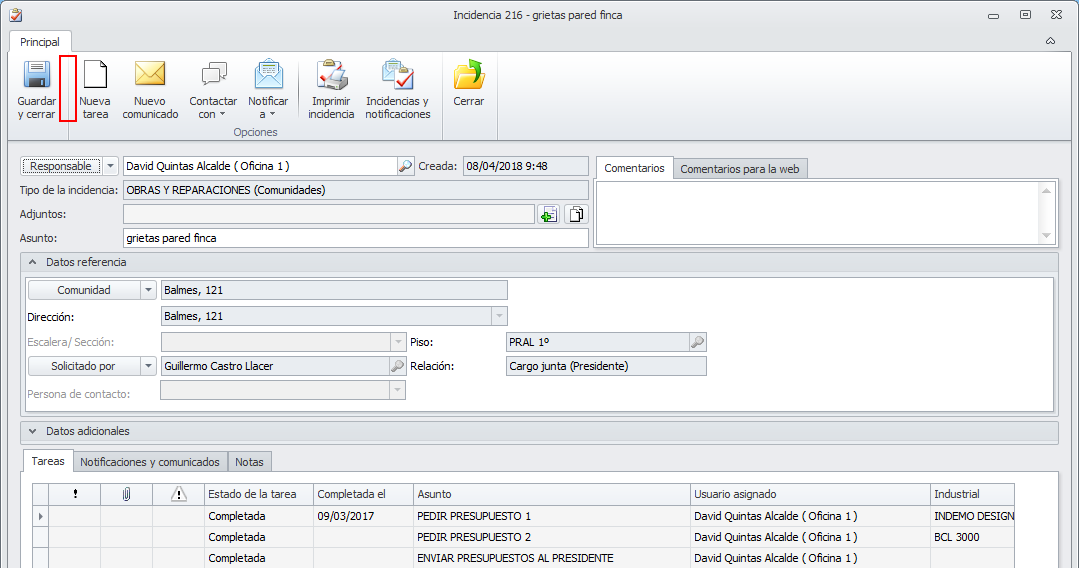
Task: Add an attachment with the green plus icon
Action: point(548,214)
